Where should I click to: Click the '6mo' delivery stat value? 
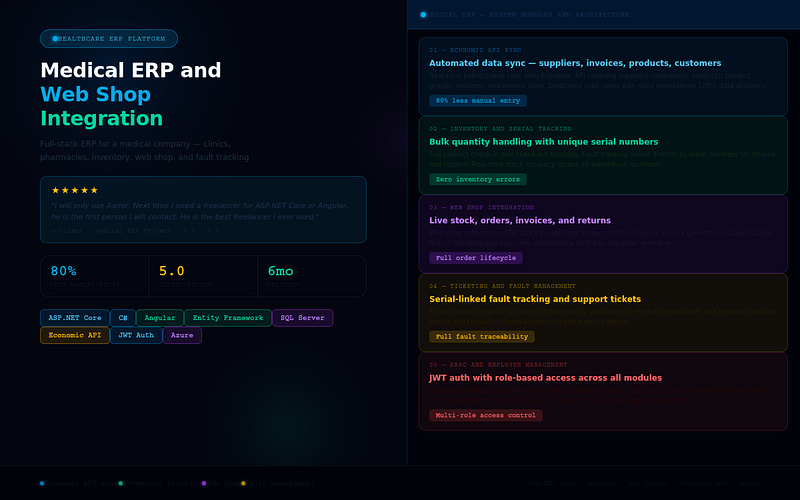pos(281,271)
